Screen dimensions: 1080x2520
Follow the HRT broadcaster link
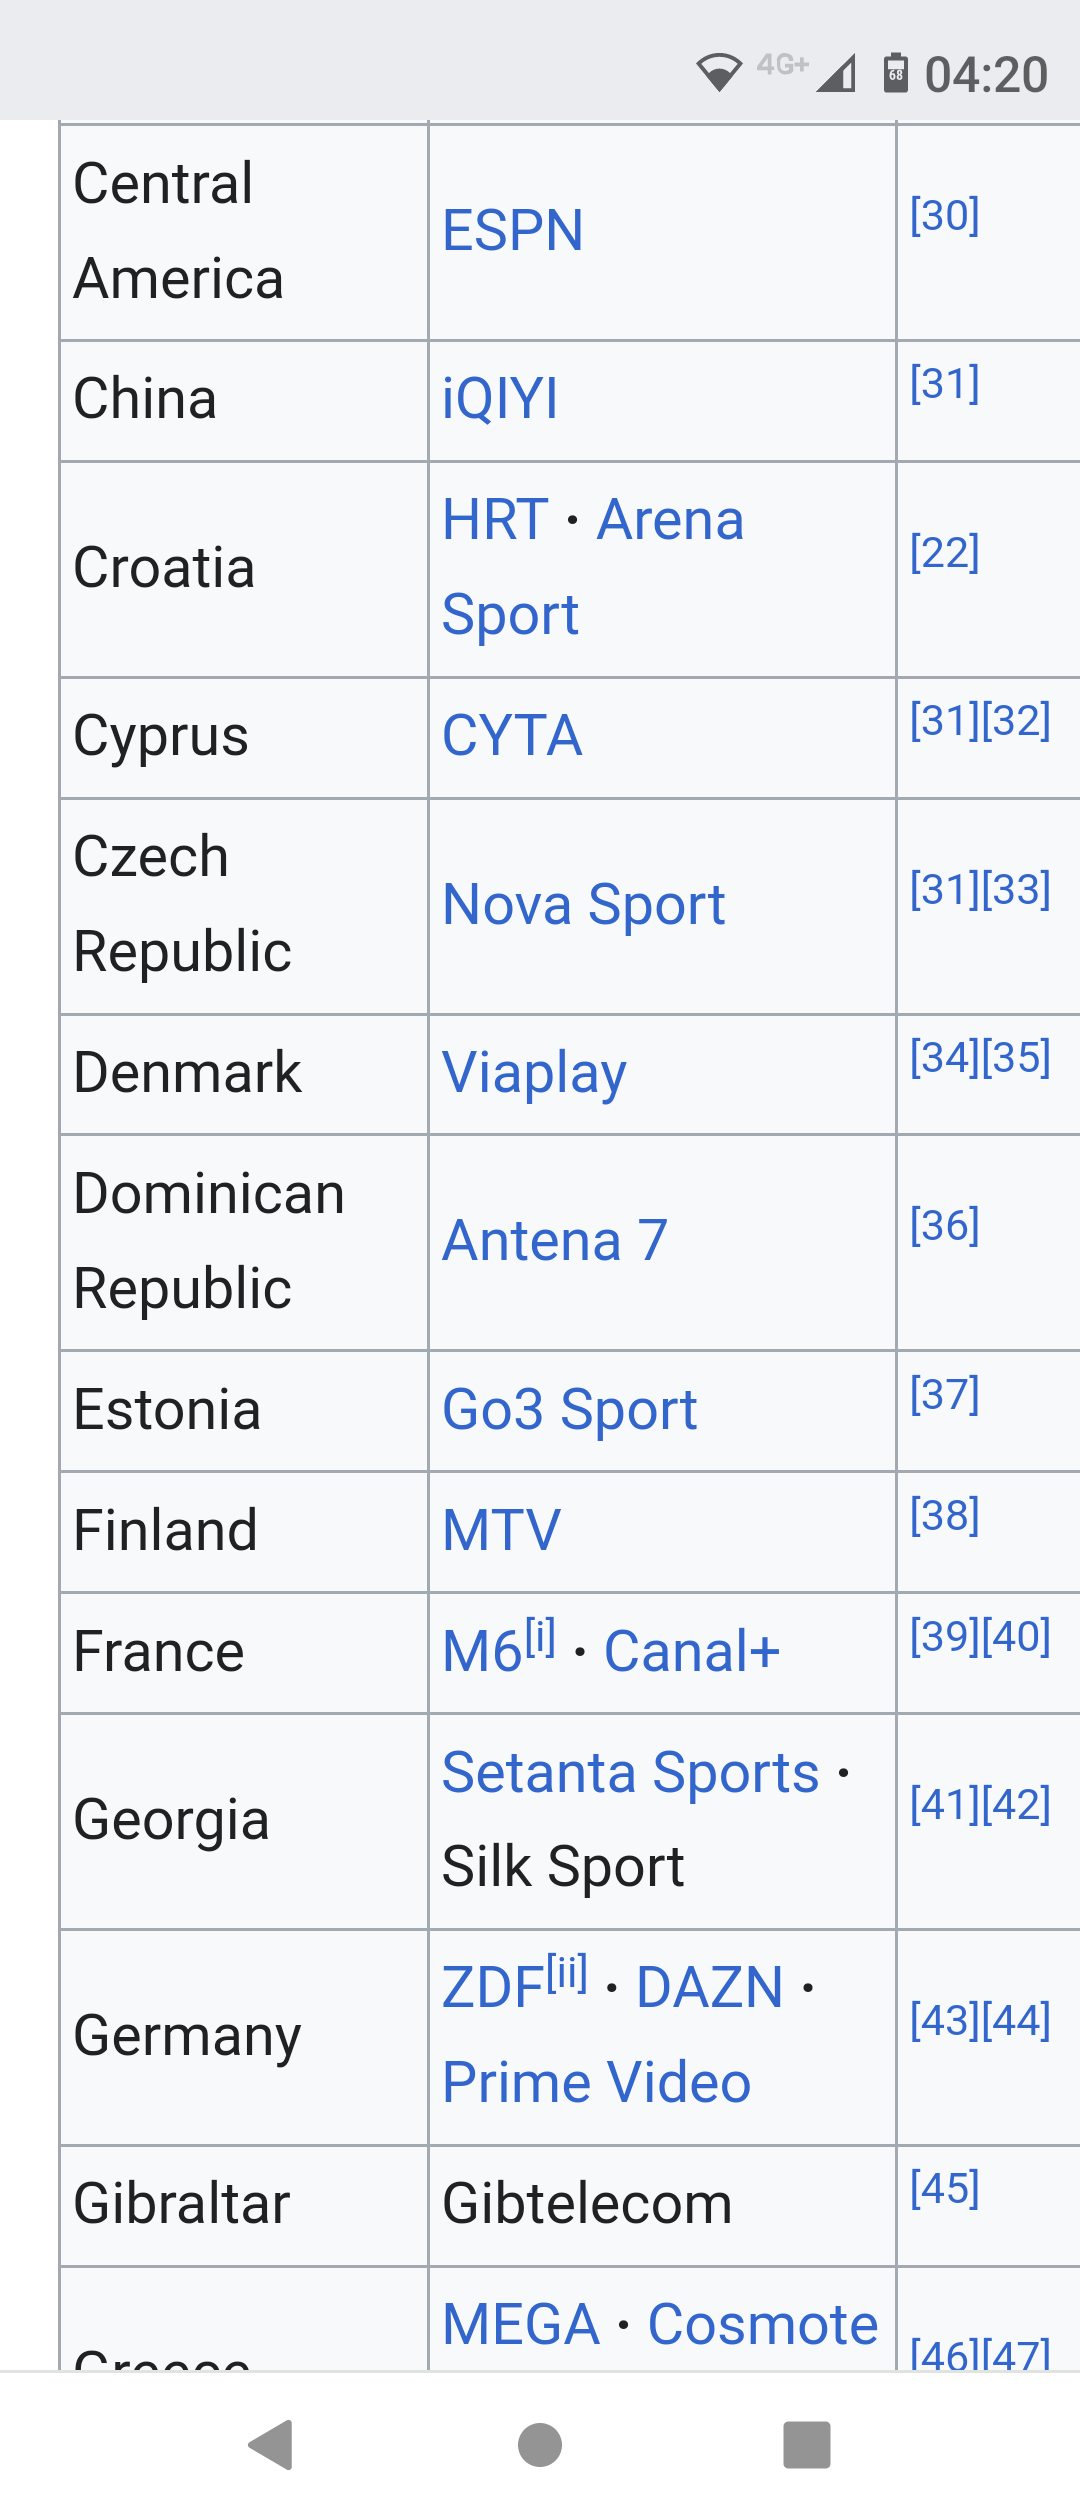coord(495,520)
